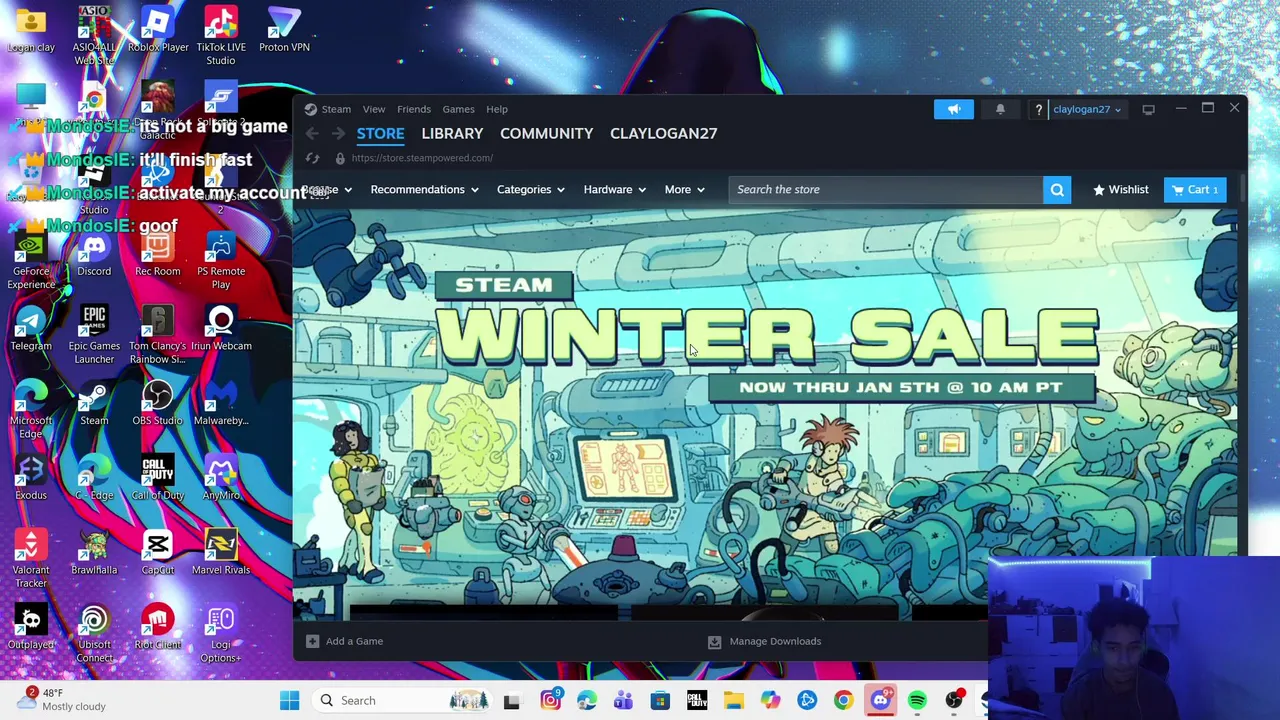
Task: Select the Malwarebytes desktop icon
Action: [x=221, y=403]
